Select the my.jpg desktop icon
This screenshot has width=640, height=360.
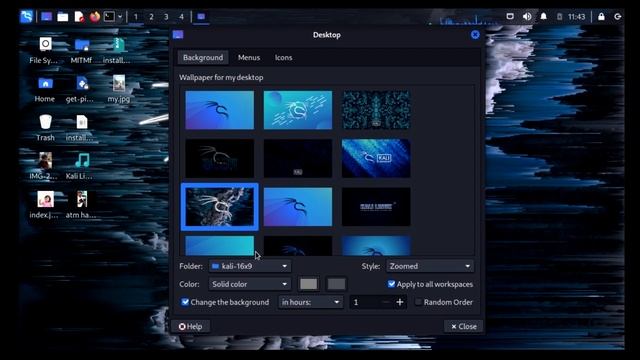119,89
